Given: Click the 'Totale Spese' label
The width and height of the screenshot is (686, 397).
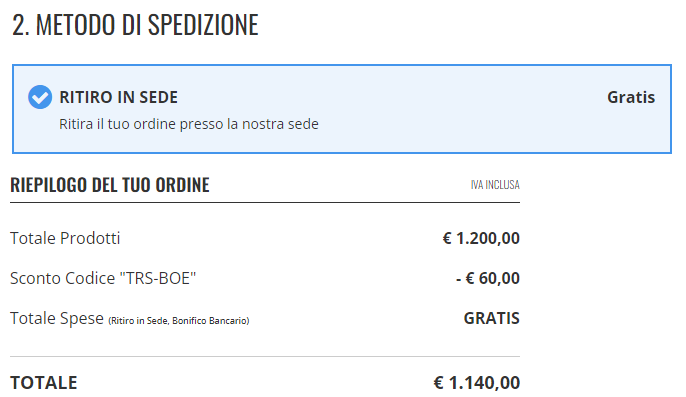Looking at the screenshot, I should [57, 318].
